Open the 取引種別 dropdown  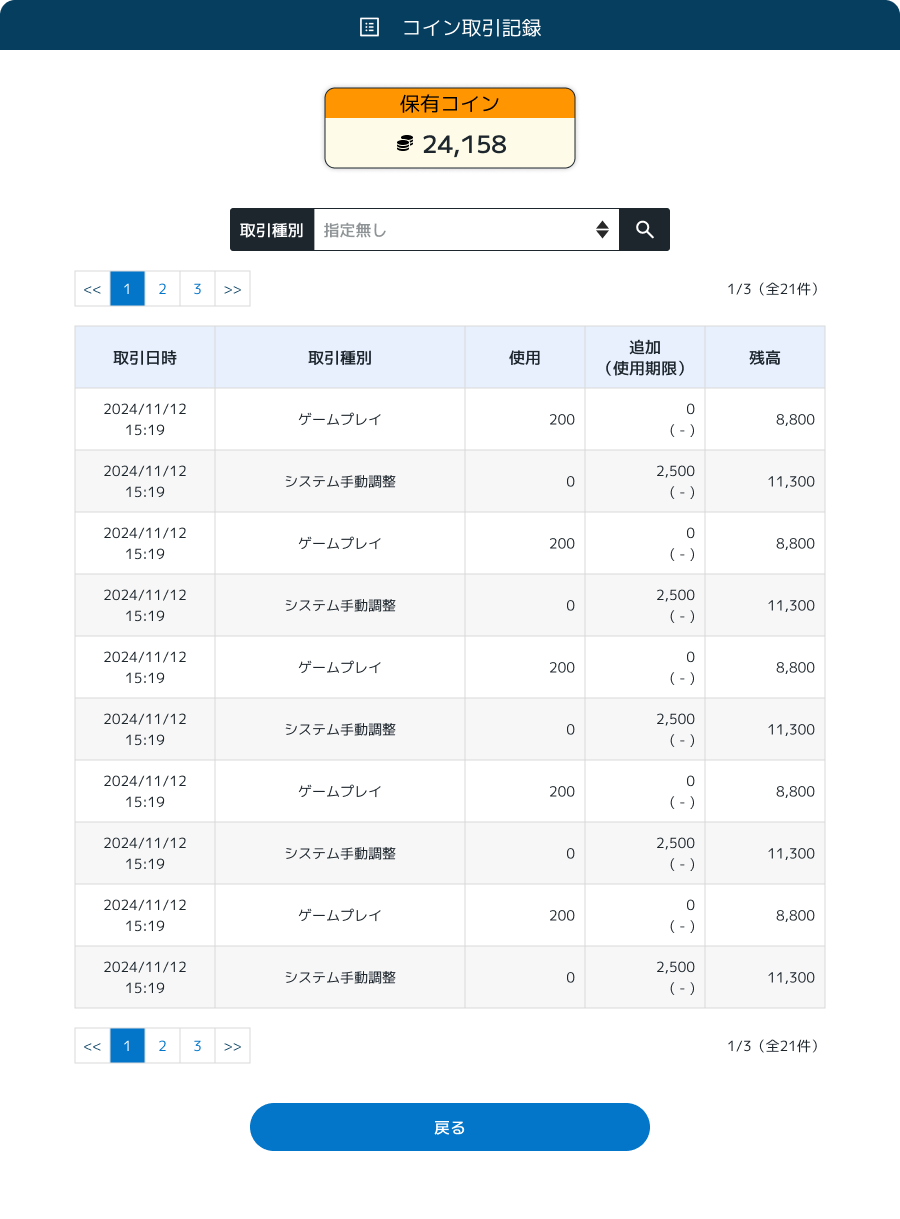tap(467, 230)
